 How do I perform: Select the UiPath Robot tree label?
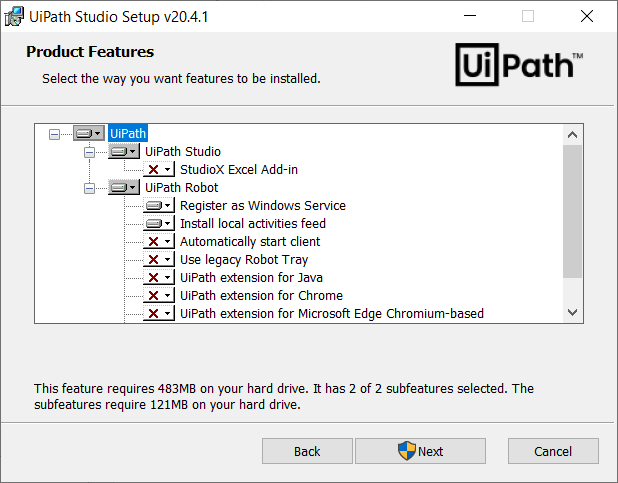(x=181, y=187)
